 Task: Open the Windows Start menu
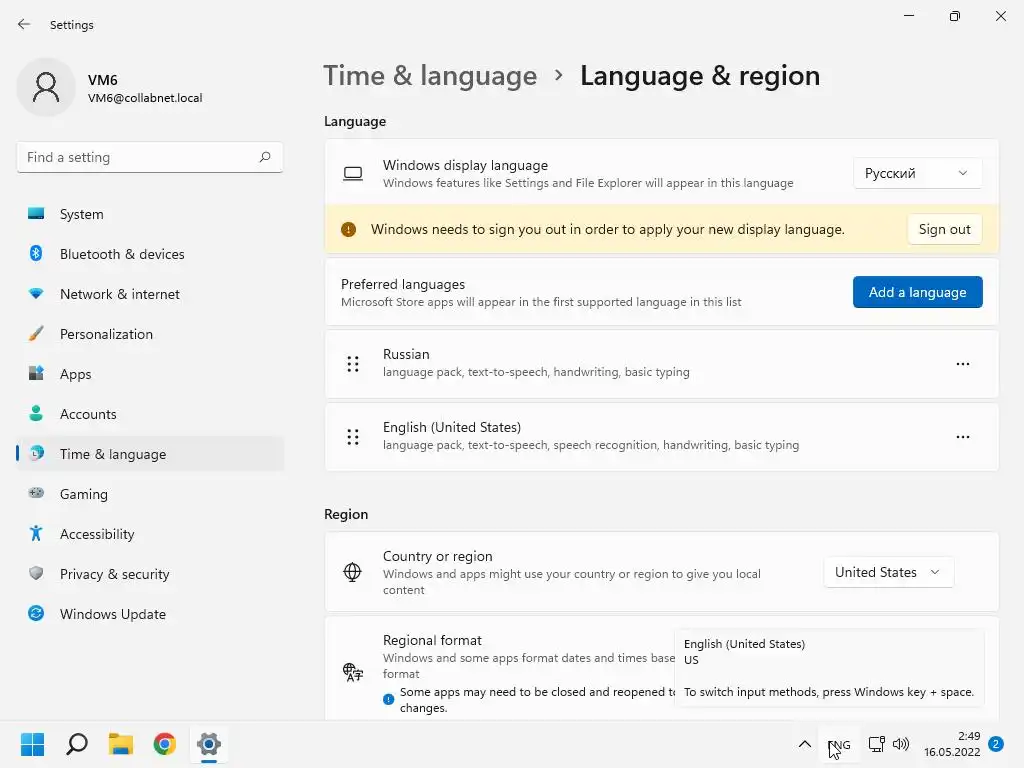coord(32,744)
